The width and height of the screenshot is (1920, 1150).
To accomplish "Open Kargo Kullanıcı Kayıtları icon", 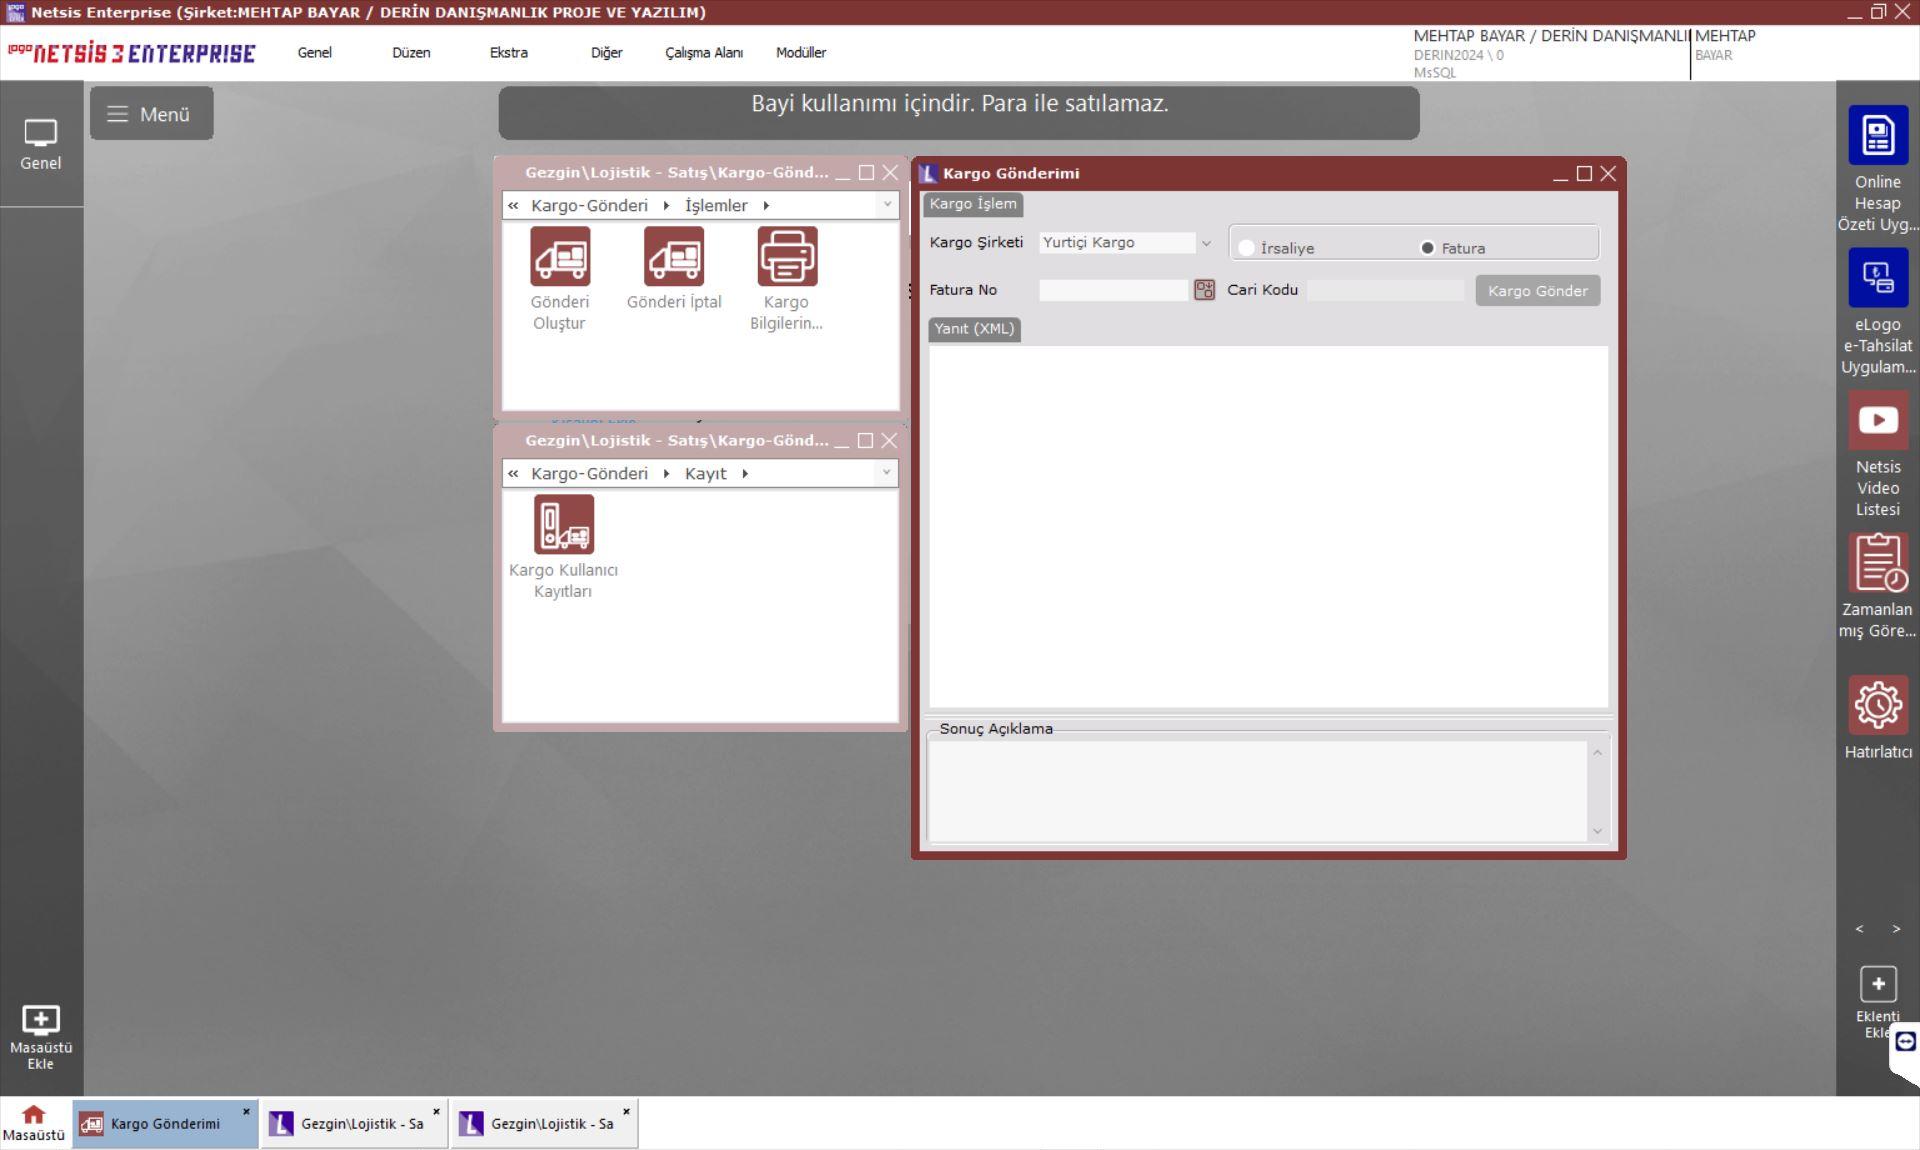I will coord(564,524).
